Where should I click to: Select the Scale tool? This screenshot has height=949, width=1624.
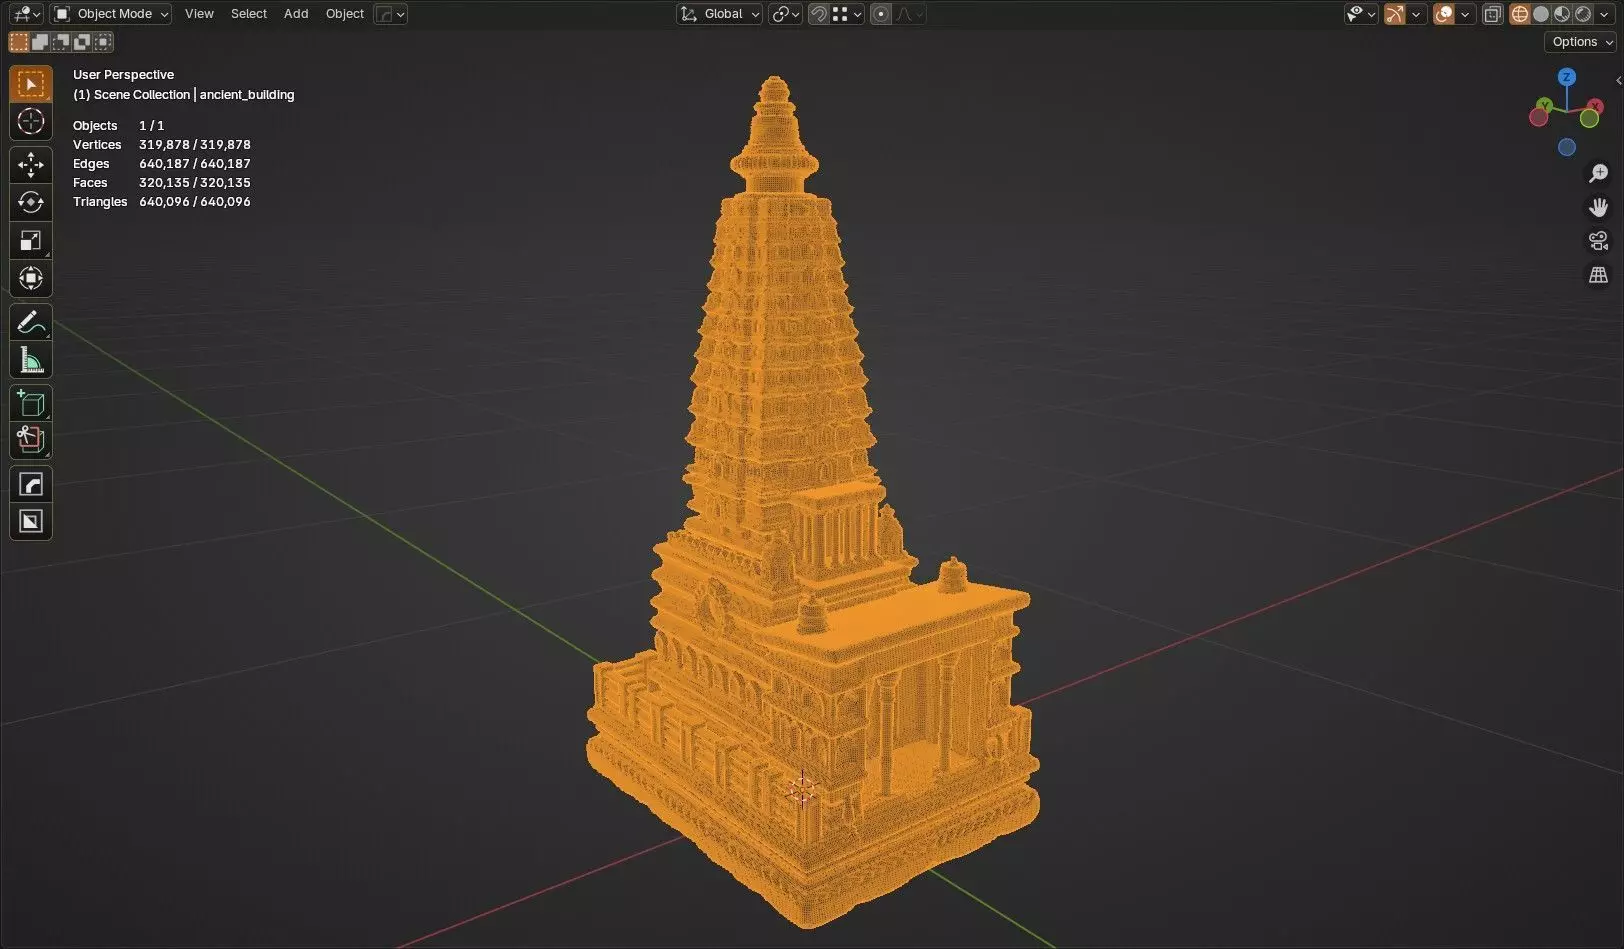coord(31,241)
